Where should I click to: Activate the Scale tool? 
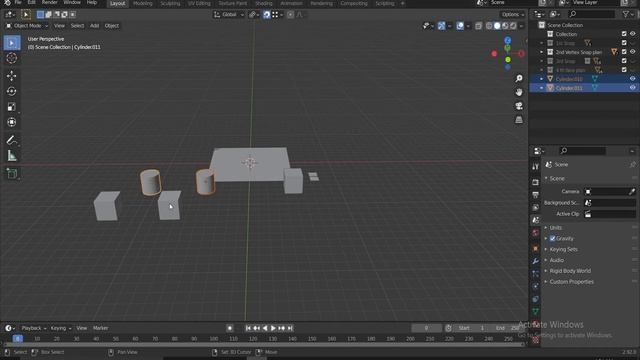(12, 107)
